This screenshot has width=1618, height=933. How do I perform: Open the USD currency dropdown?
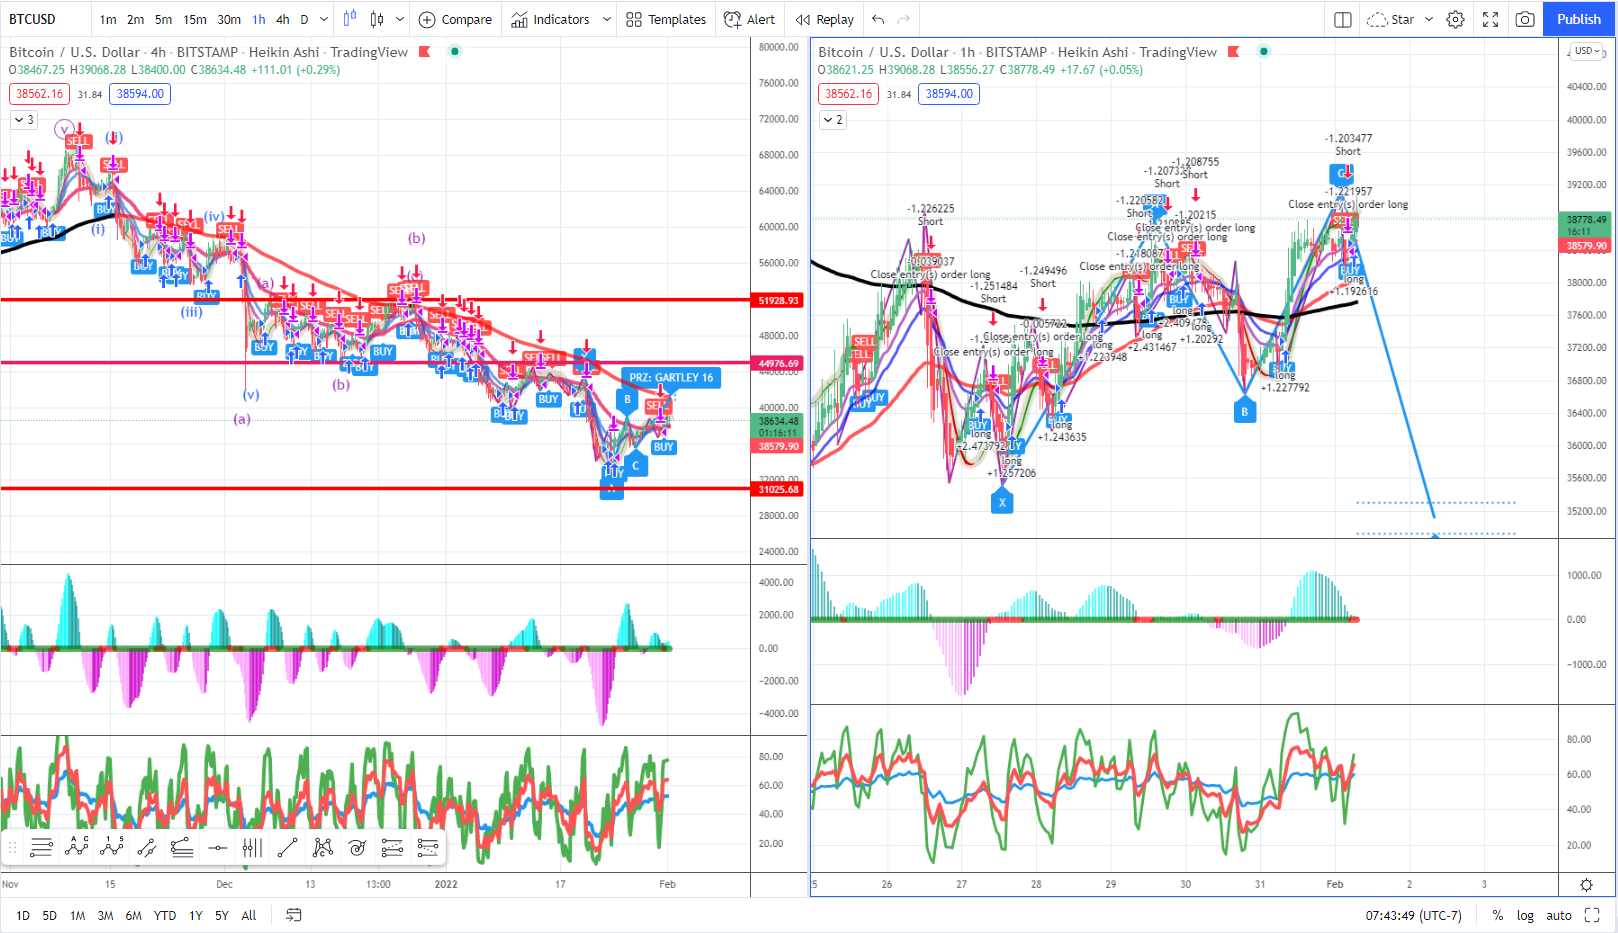coord(1589,51)
